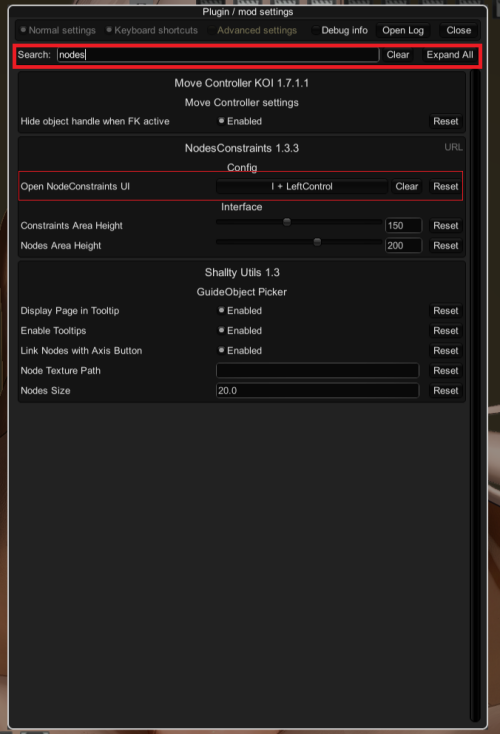Collapse the Shallty Utils 1.3 section header

(242, 272)
